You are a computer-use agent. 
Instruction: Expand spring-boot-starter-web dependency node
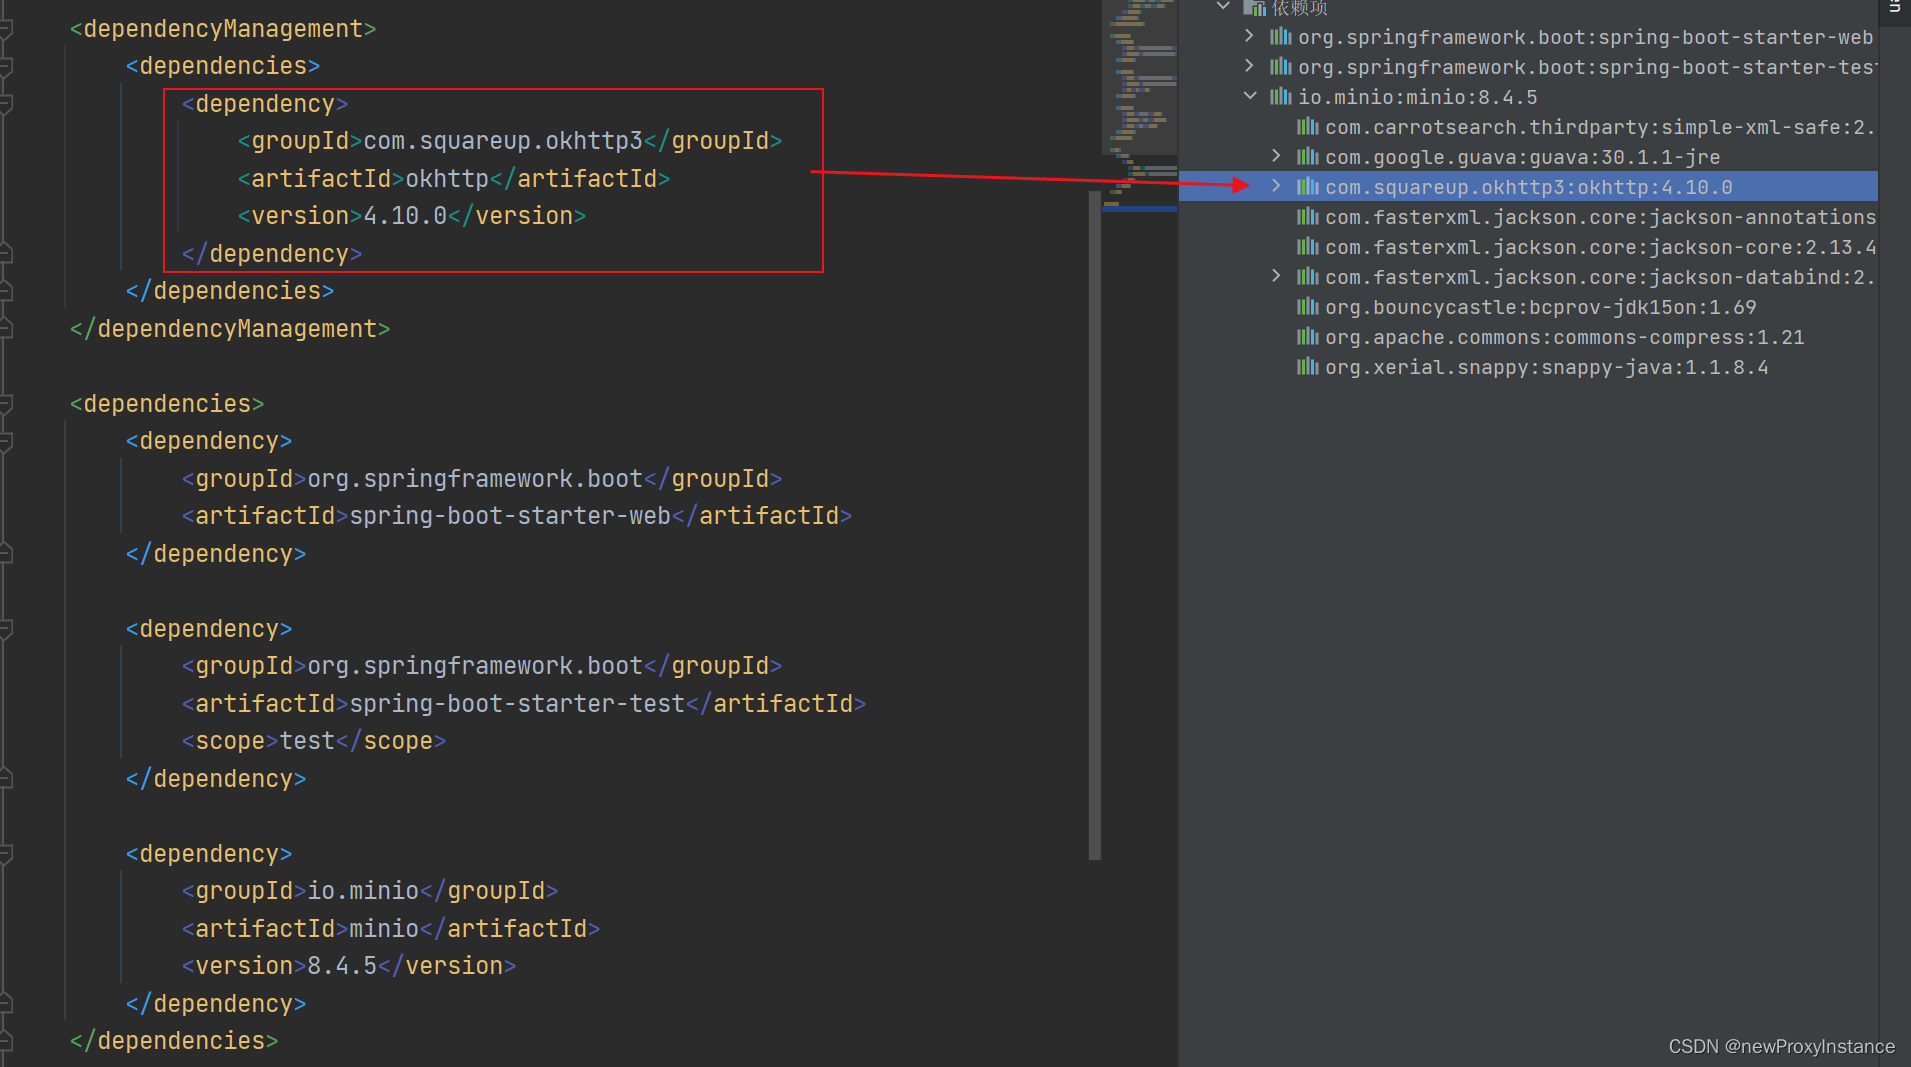(x=1249, y=36)
